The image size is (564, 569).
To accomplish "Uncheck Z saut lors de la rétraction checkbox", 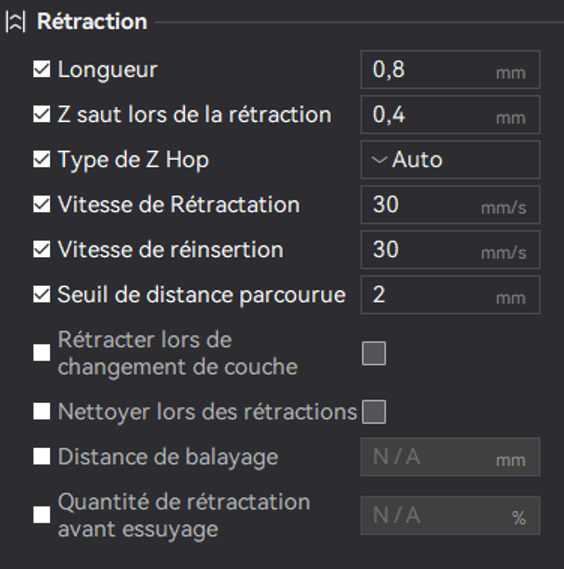I will pos(42,114).
